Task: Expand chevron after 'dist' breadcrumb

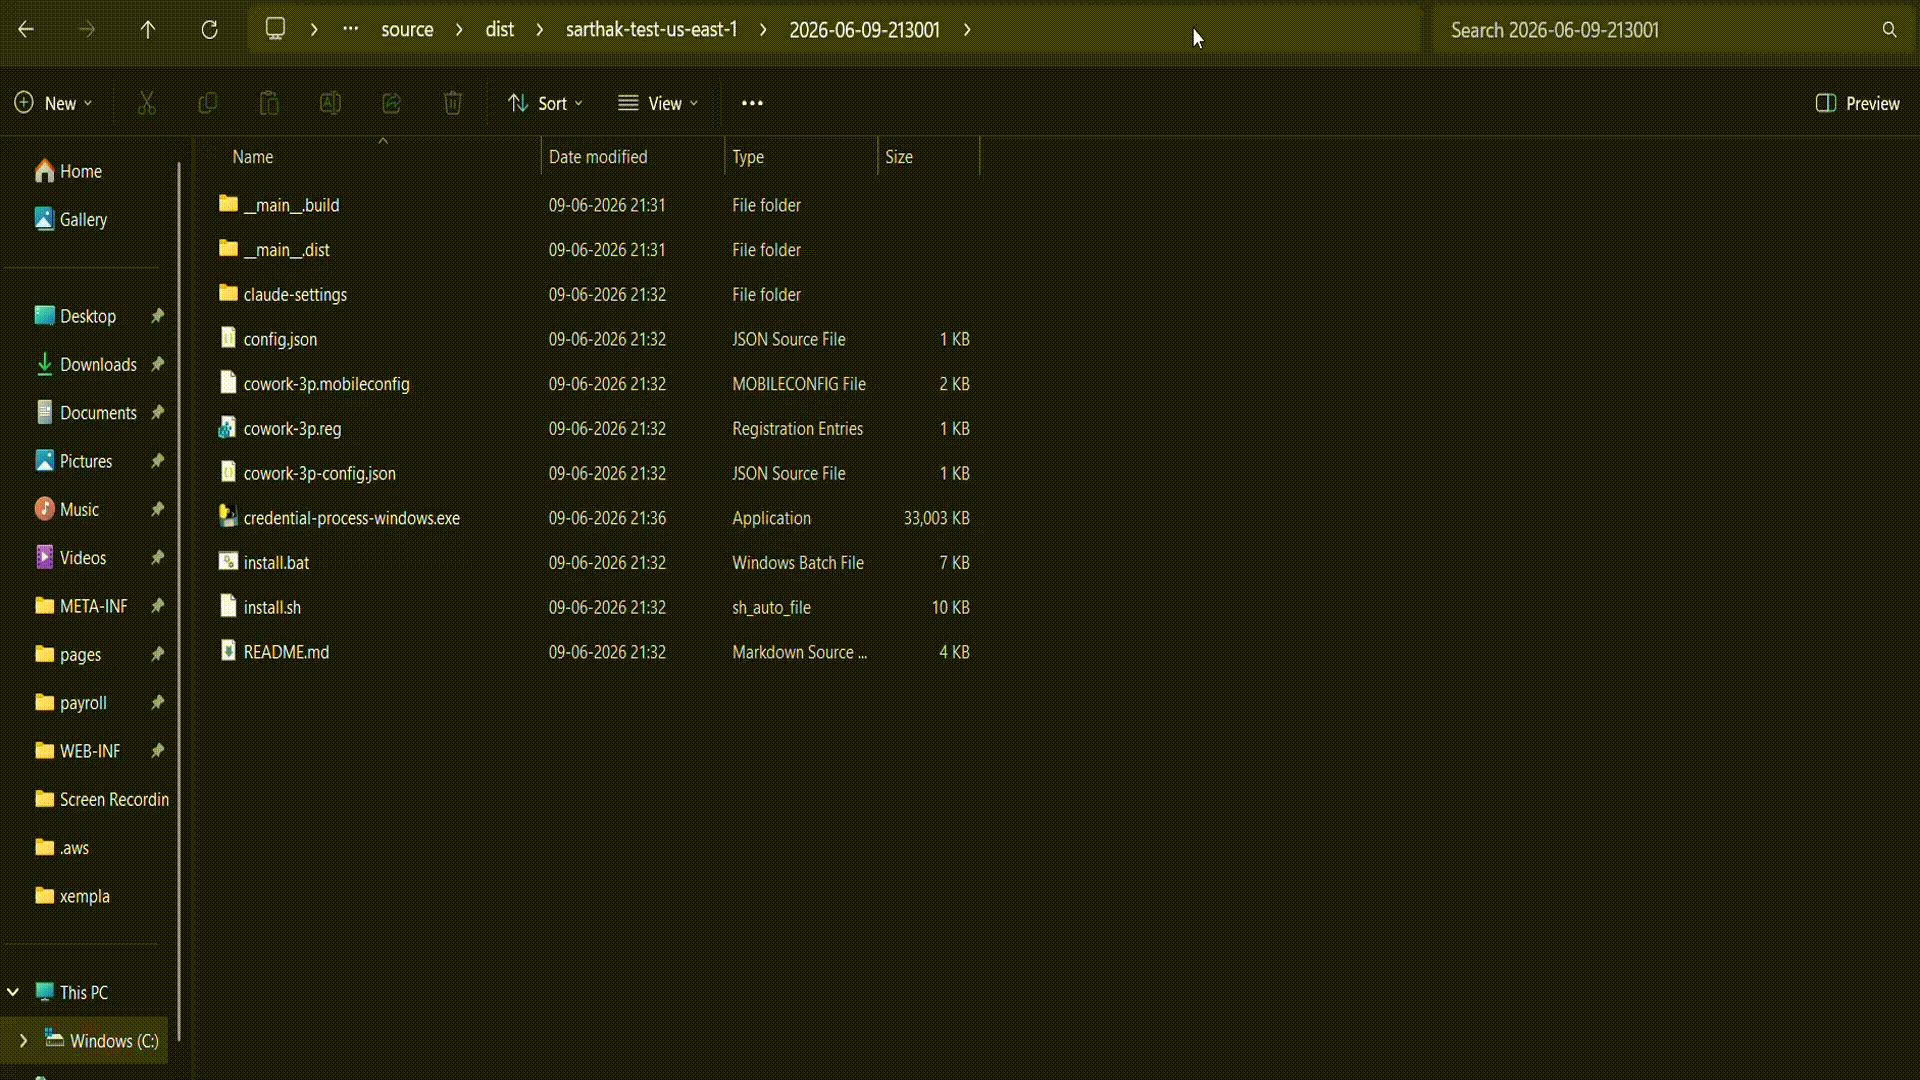Action: (540, 30)
